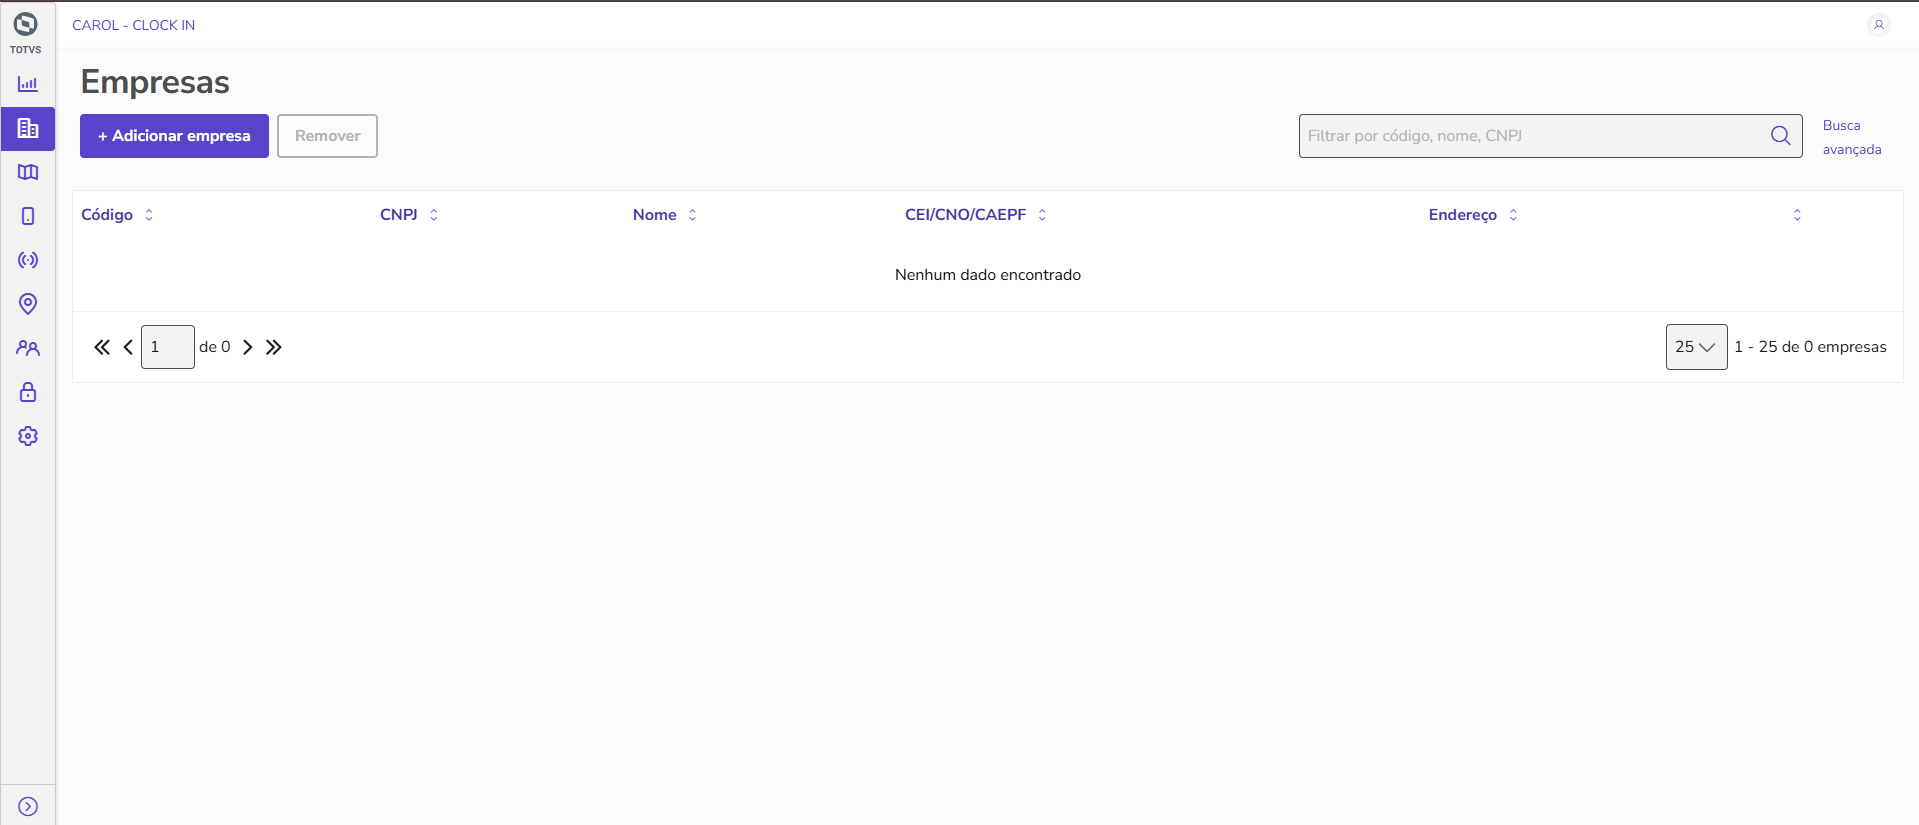Click the Adicionar empresa button

pyautogui.click(x=174, y=136)
